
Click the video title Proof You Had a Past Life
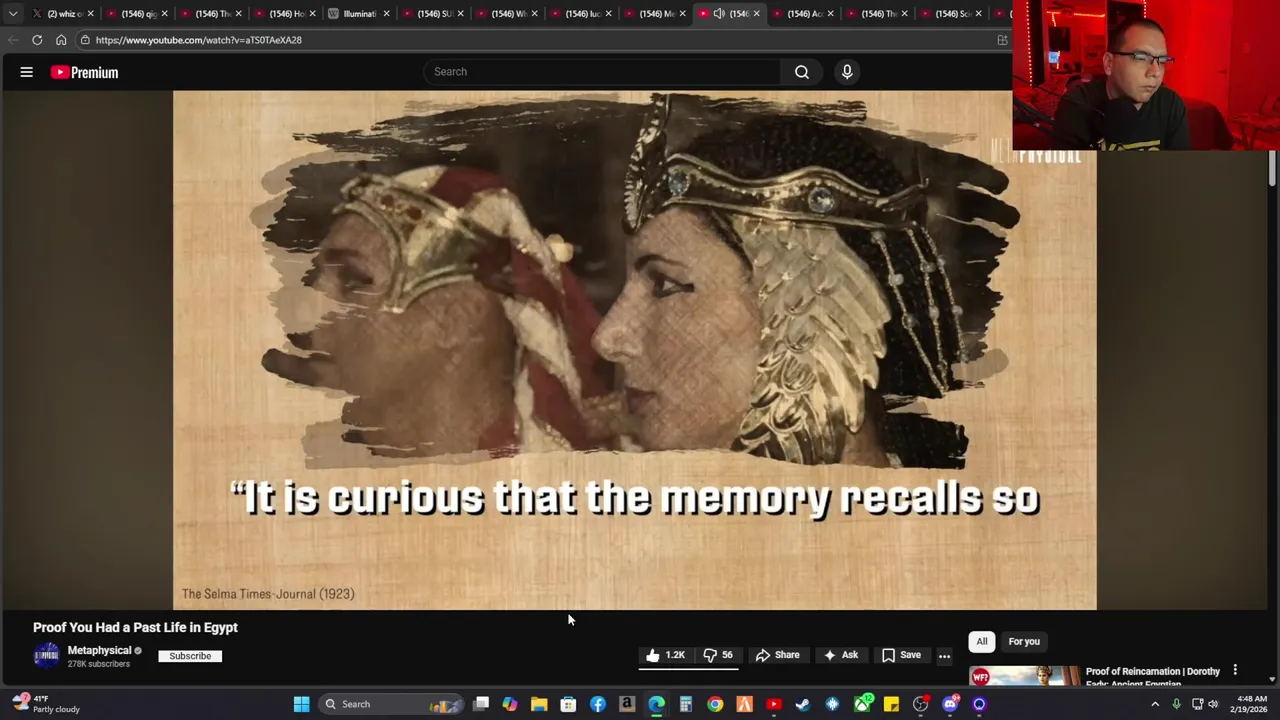135,627
